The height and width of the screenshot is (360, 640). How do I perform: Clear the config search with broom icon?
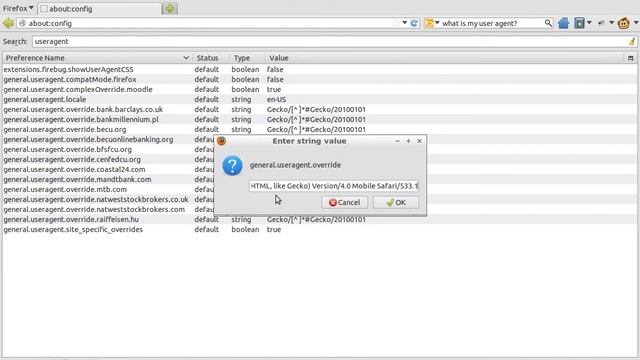[632, 41]
